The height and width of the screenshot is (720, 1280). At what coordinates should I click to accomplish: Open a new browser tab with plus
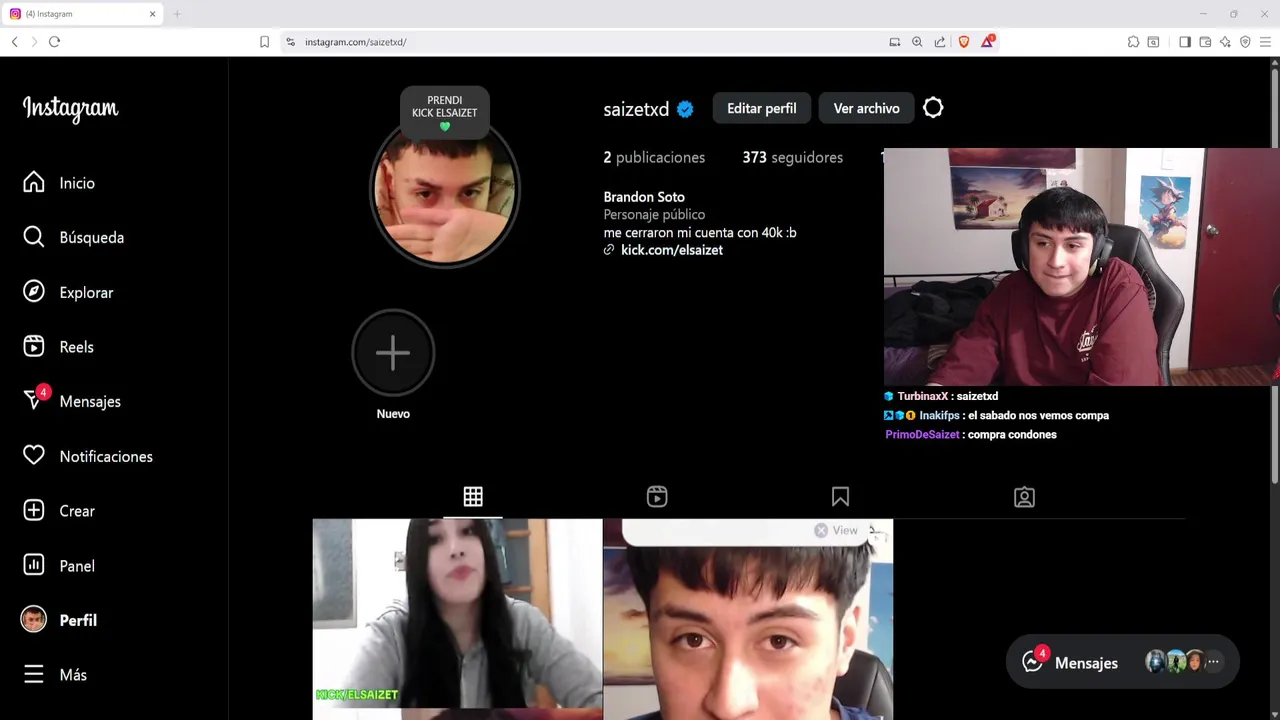click(x=177, y=14)
